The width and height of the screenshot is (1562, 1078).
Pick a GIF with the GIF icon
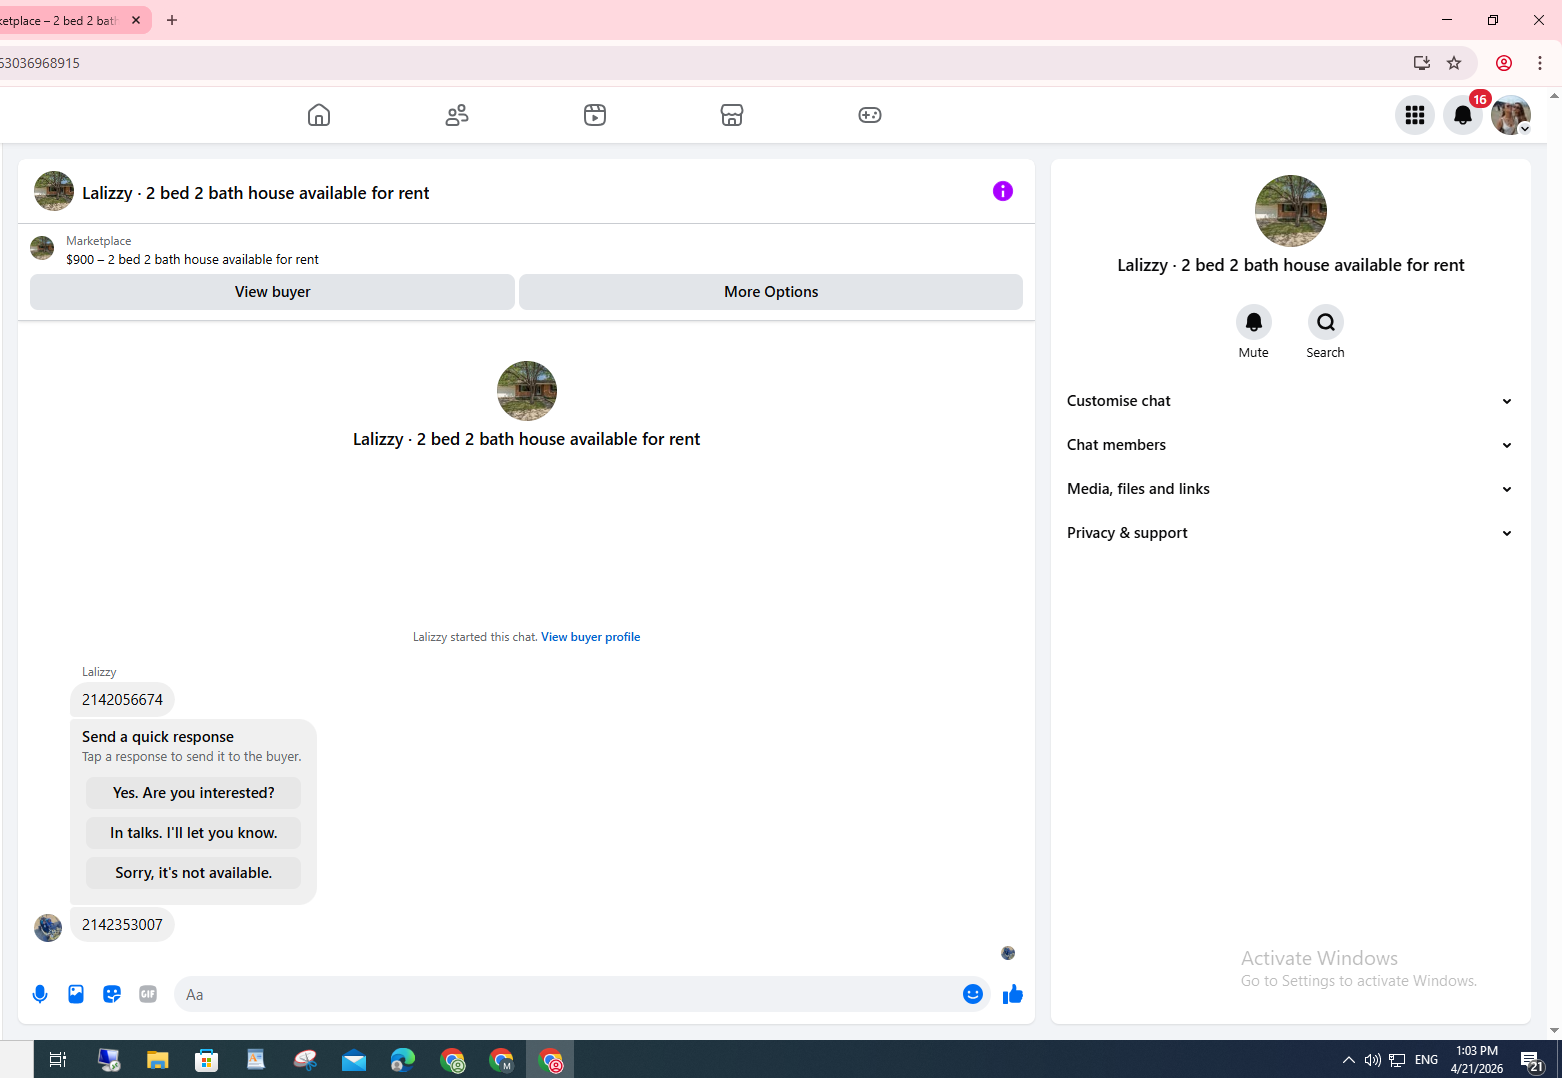tap(148, 994)
